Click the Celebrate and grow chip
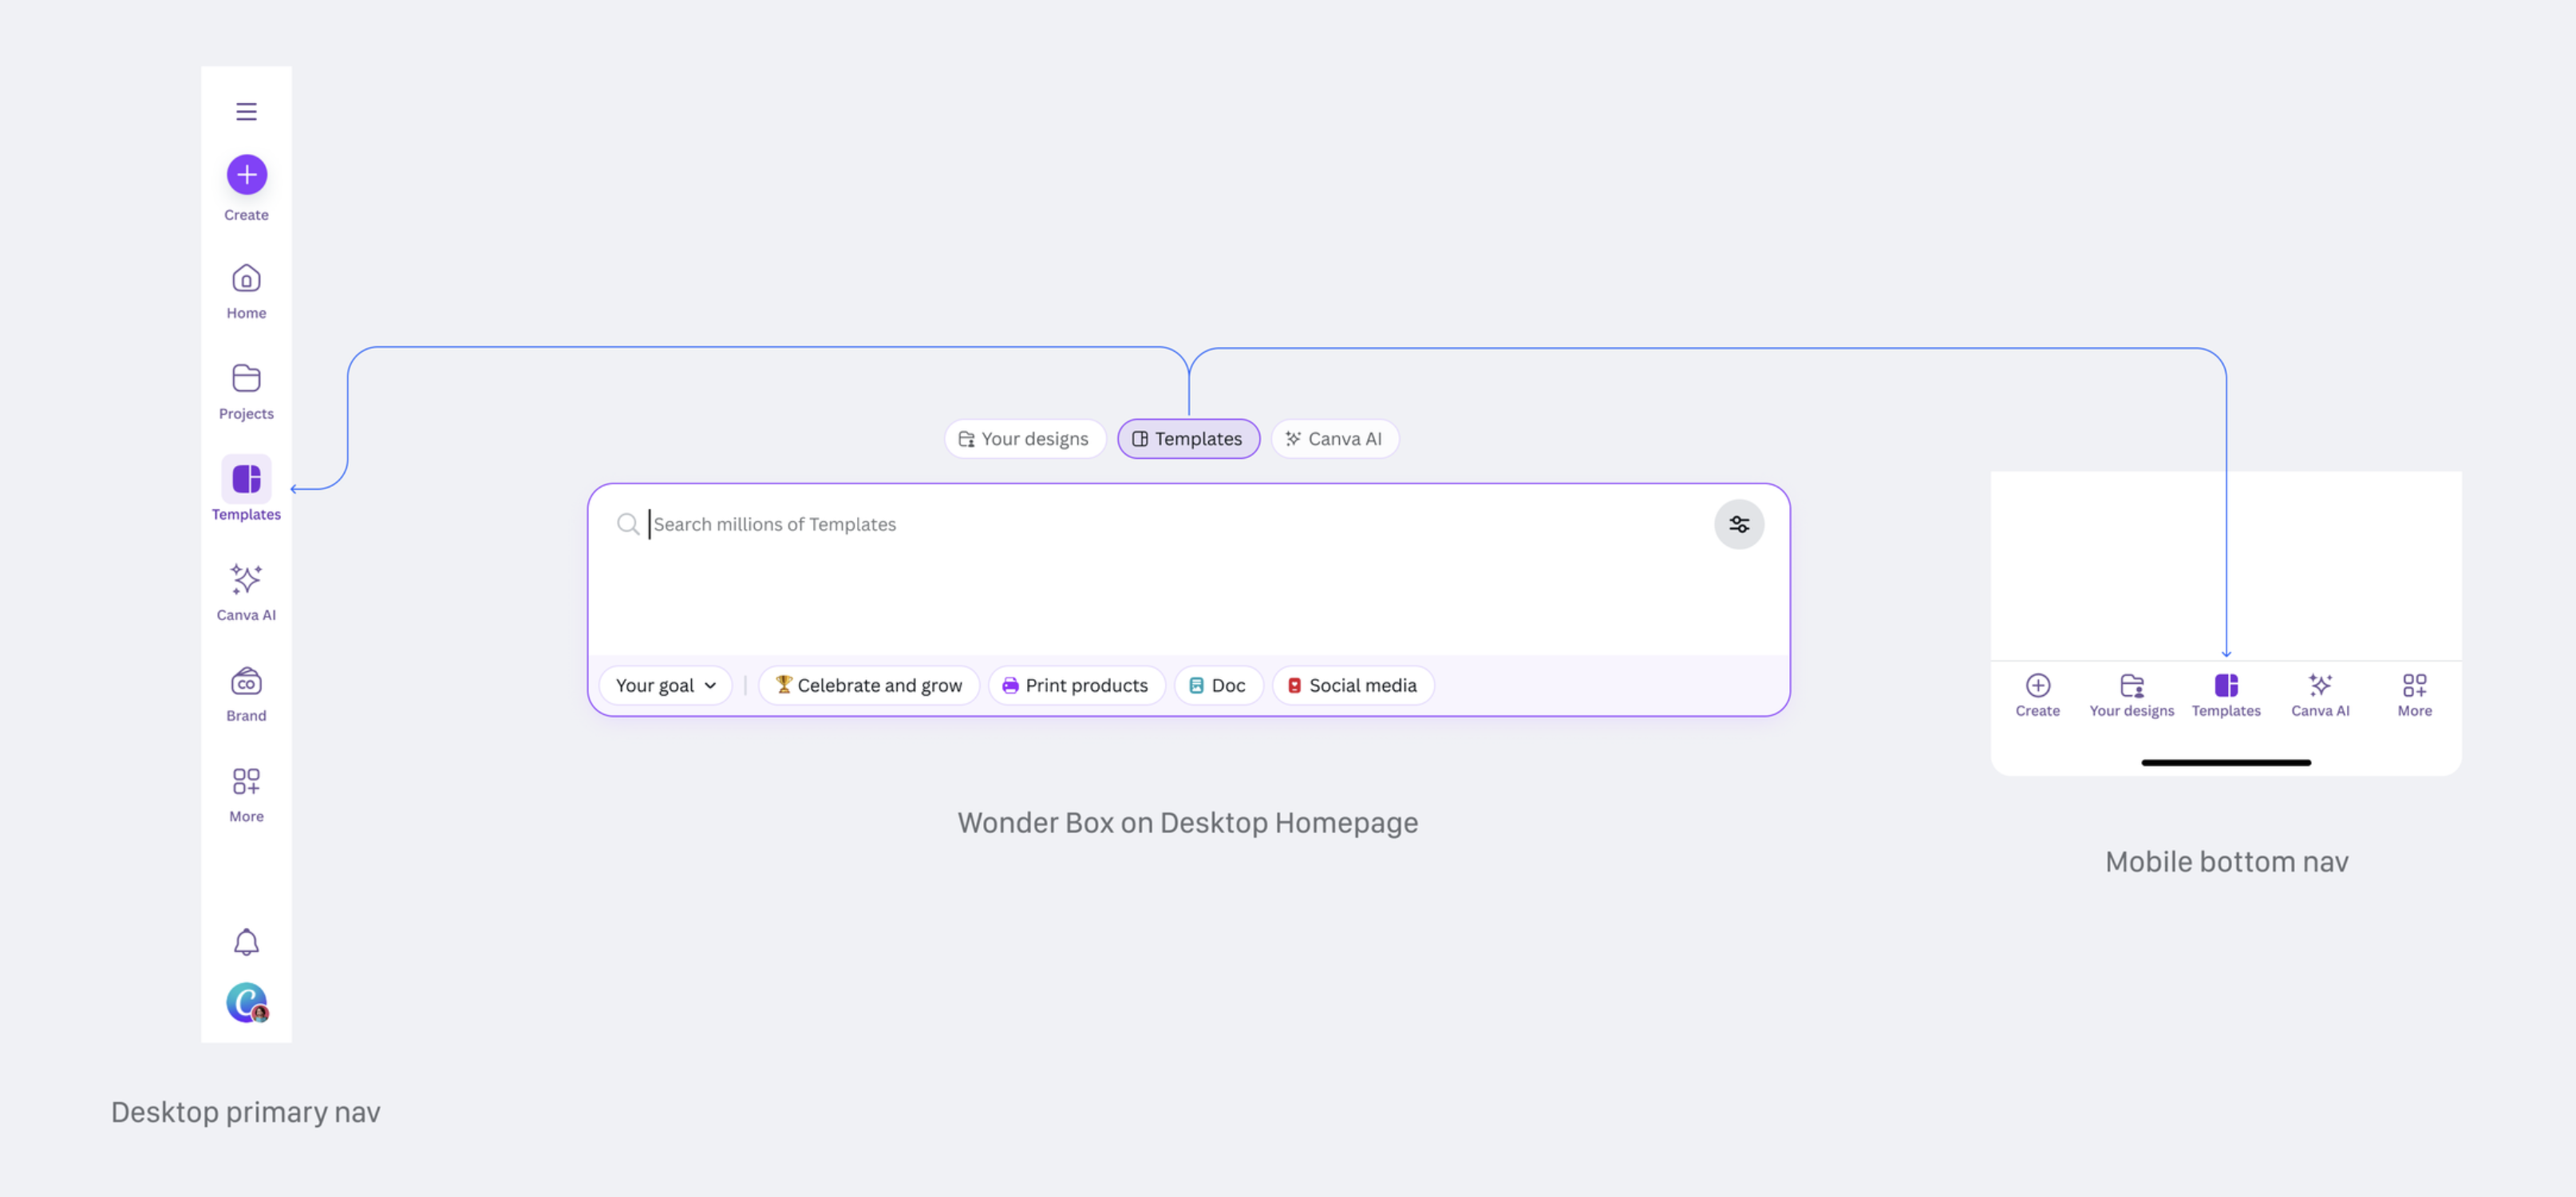 click(x=868, y=685)
